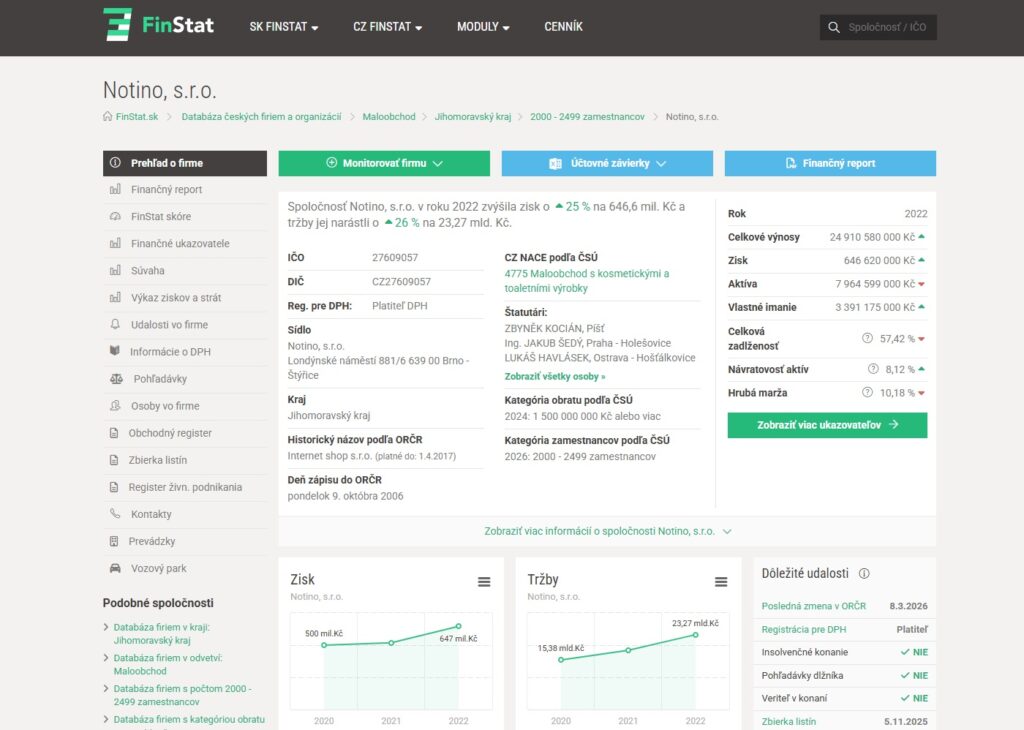Select Finančné ukazovatele in sidebar
The height and width of the screenshot is (730, 1024).
180,243
